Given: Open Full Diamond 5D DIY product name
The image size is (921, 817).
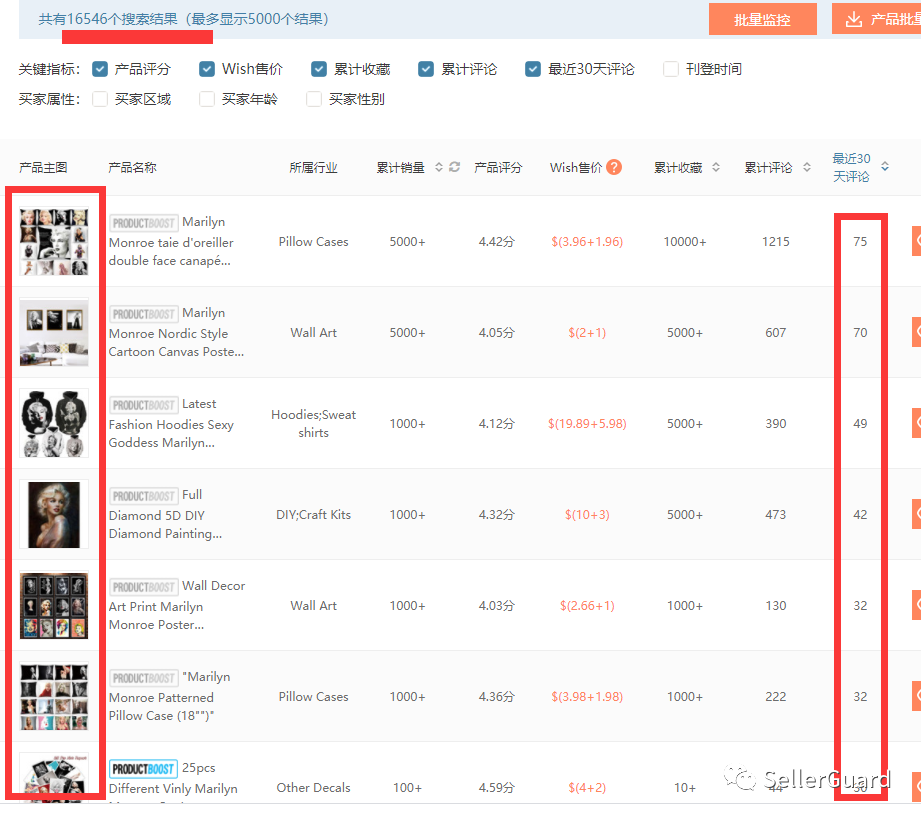Looking at the screenshot, I should pyautogui.click(x=165, y=515).
